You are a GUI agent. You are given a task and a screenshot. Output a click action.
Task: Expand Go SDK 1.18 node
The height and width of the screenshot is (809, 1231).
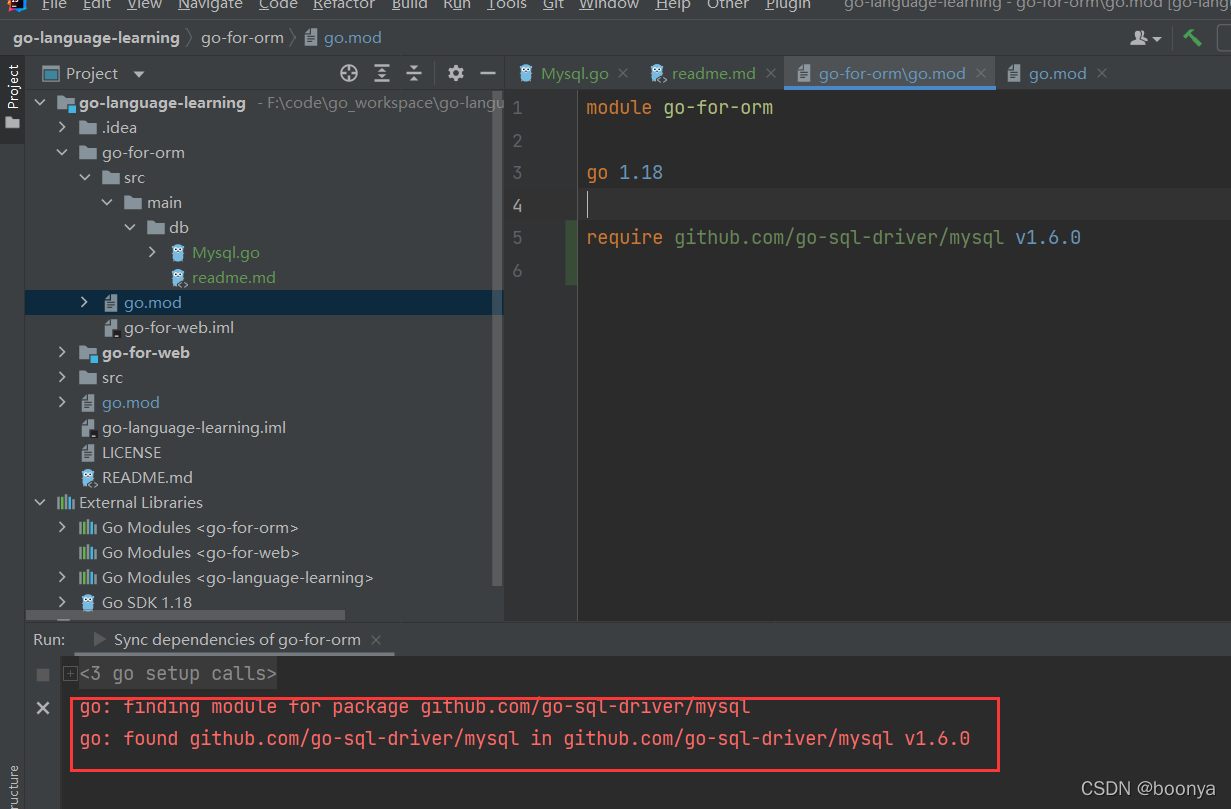62,603
